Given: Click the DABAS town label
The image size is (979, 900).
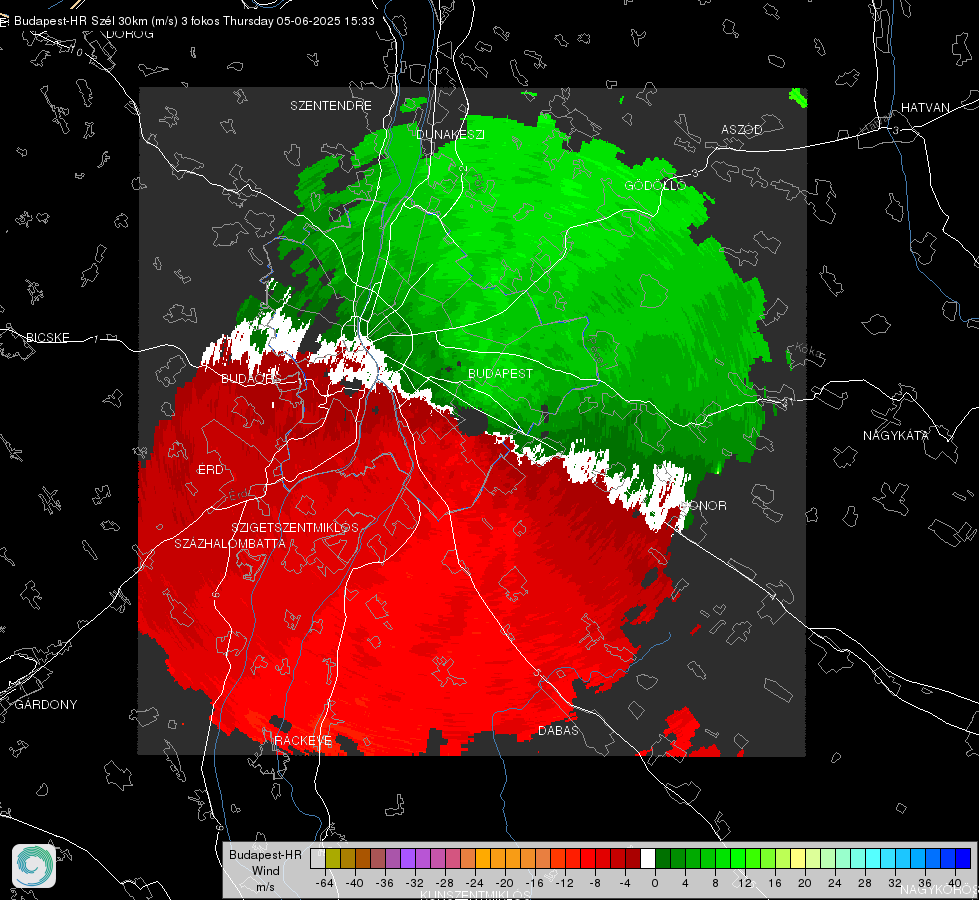Looking at the screenshot, I should point(559,730).
